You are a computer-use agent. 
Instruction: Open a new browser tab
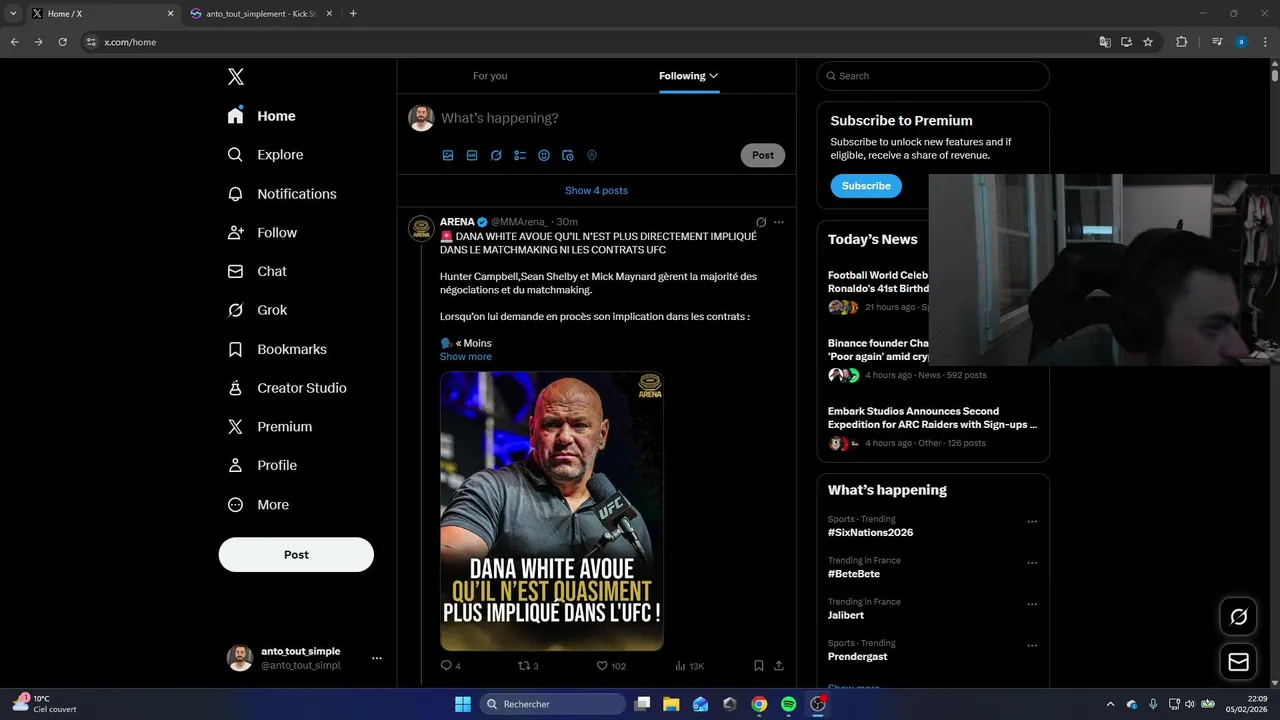[x=353, y=14]
